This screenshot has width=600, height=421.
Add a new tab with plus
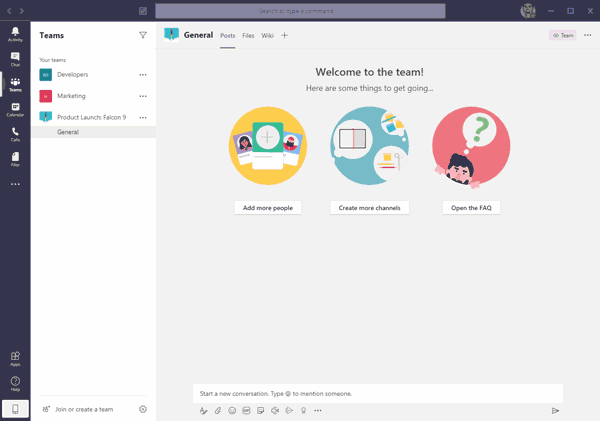click(x=284, y=36)
